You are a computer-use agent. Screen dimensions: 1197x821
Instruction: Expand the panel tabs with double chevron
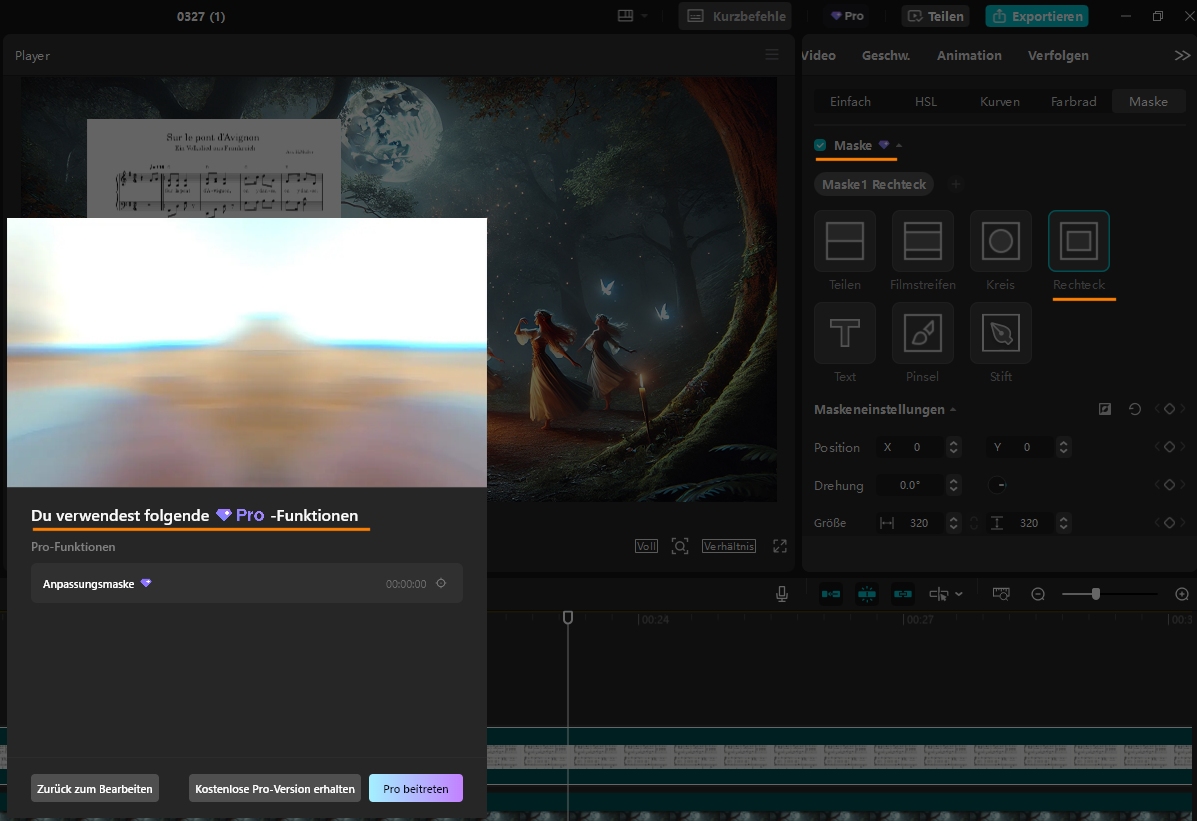click(1182, 55)
